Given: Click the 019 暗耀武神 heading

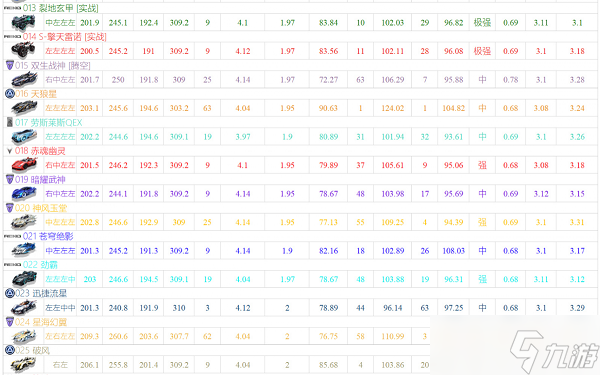Looking at the screenshot, I should pyautogui.click(x=40, y=179).
